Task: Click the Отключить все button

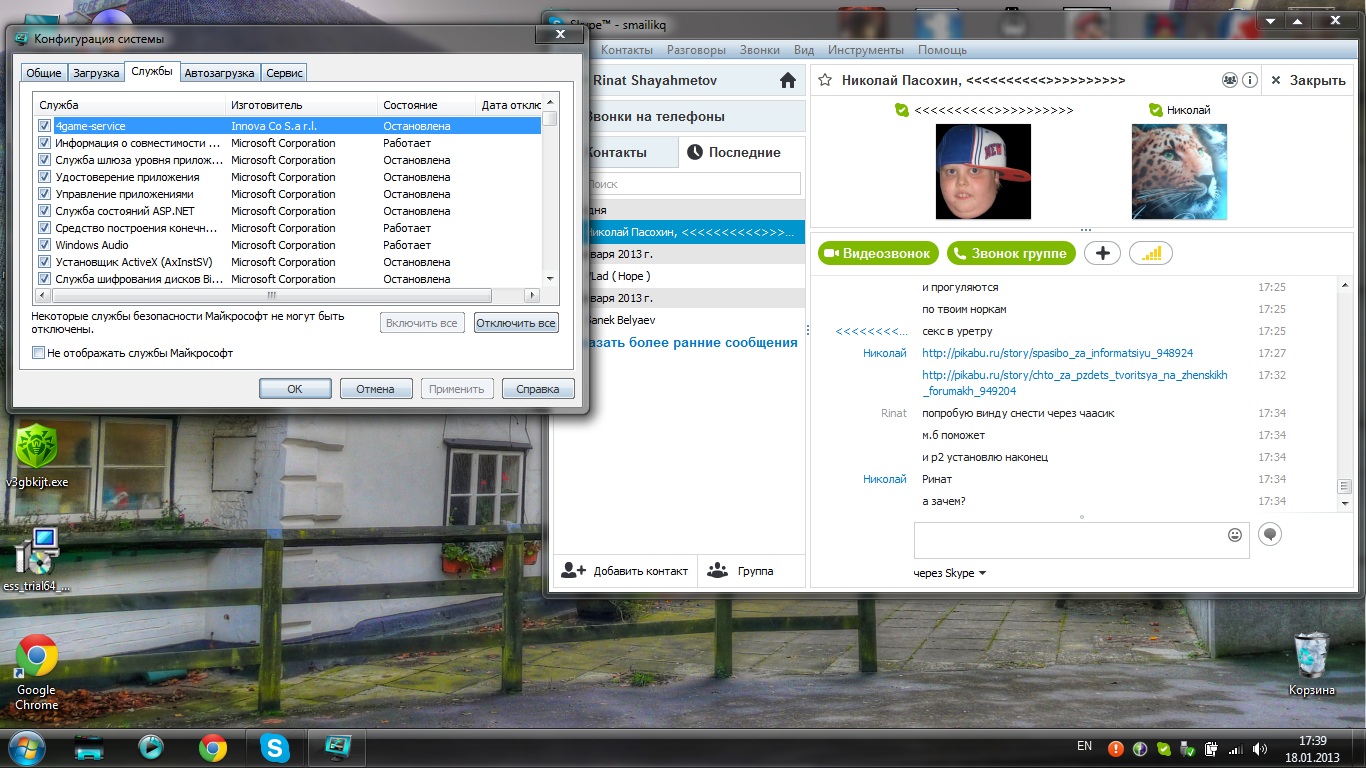Action: pyautogui.click(x=516, y=323)
